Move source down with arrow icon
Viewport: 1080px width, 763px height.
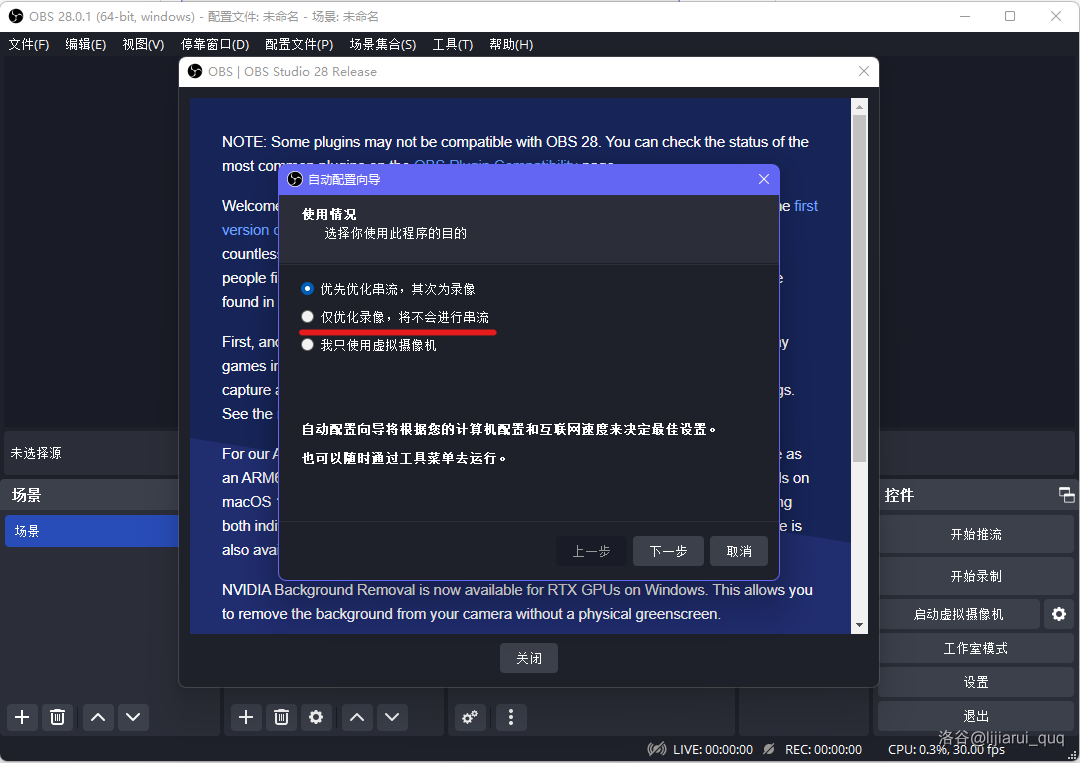[392, 718]
